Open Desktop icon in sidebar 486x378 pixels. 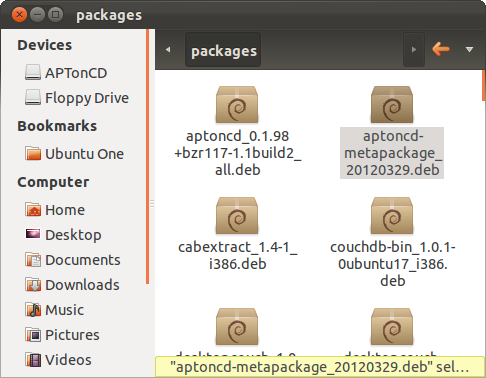33,234
